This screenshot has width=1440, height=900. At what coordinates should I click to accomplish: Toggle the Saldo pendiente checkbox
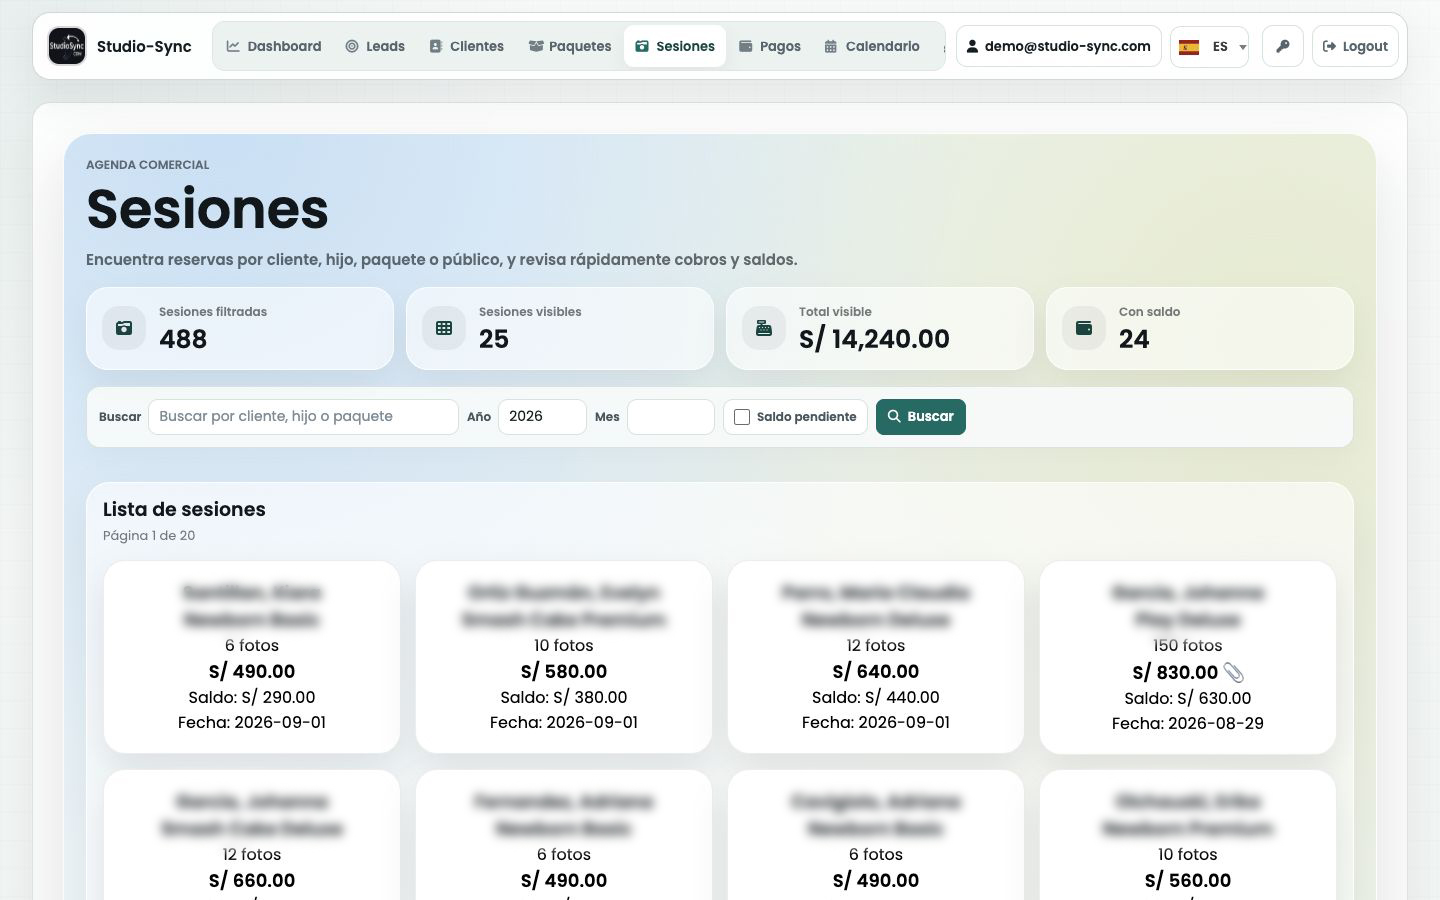[x=742, y=417]
